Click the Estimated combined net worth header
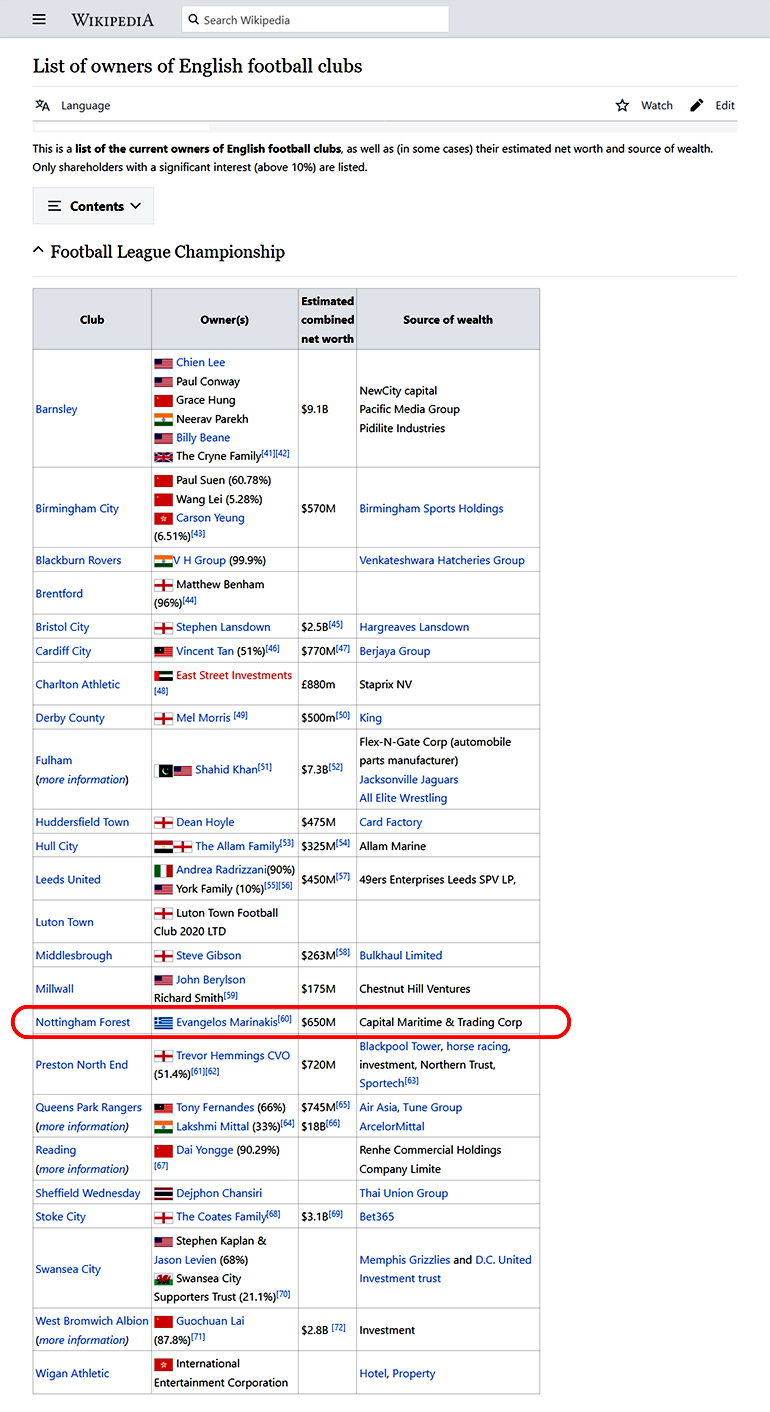Image resolution: width=770 pixels, height=1412 pixels. pyautogui.click(x=327, y=320)
